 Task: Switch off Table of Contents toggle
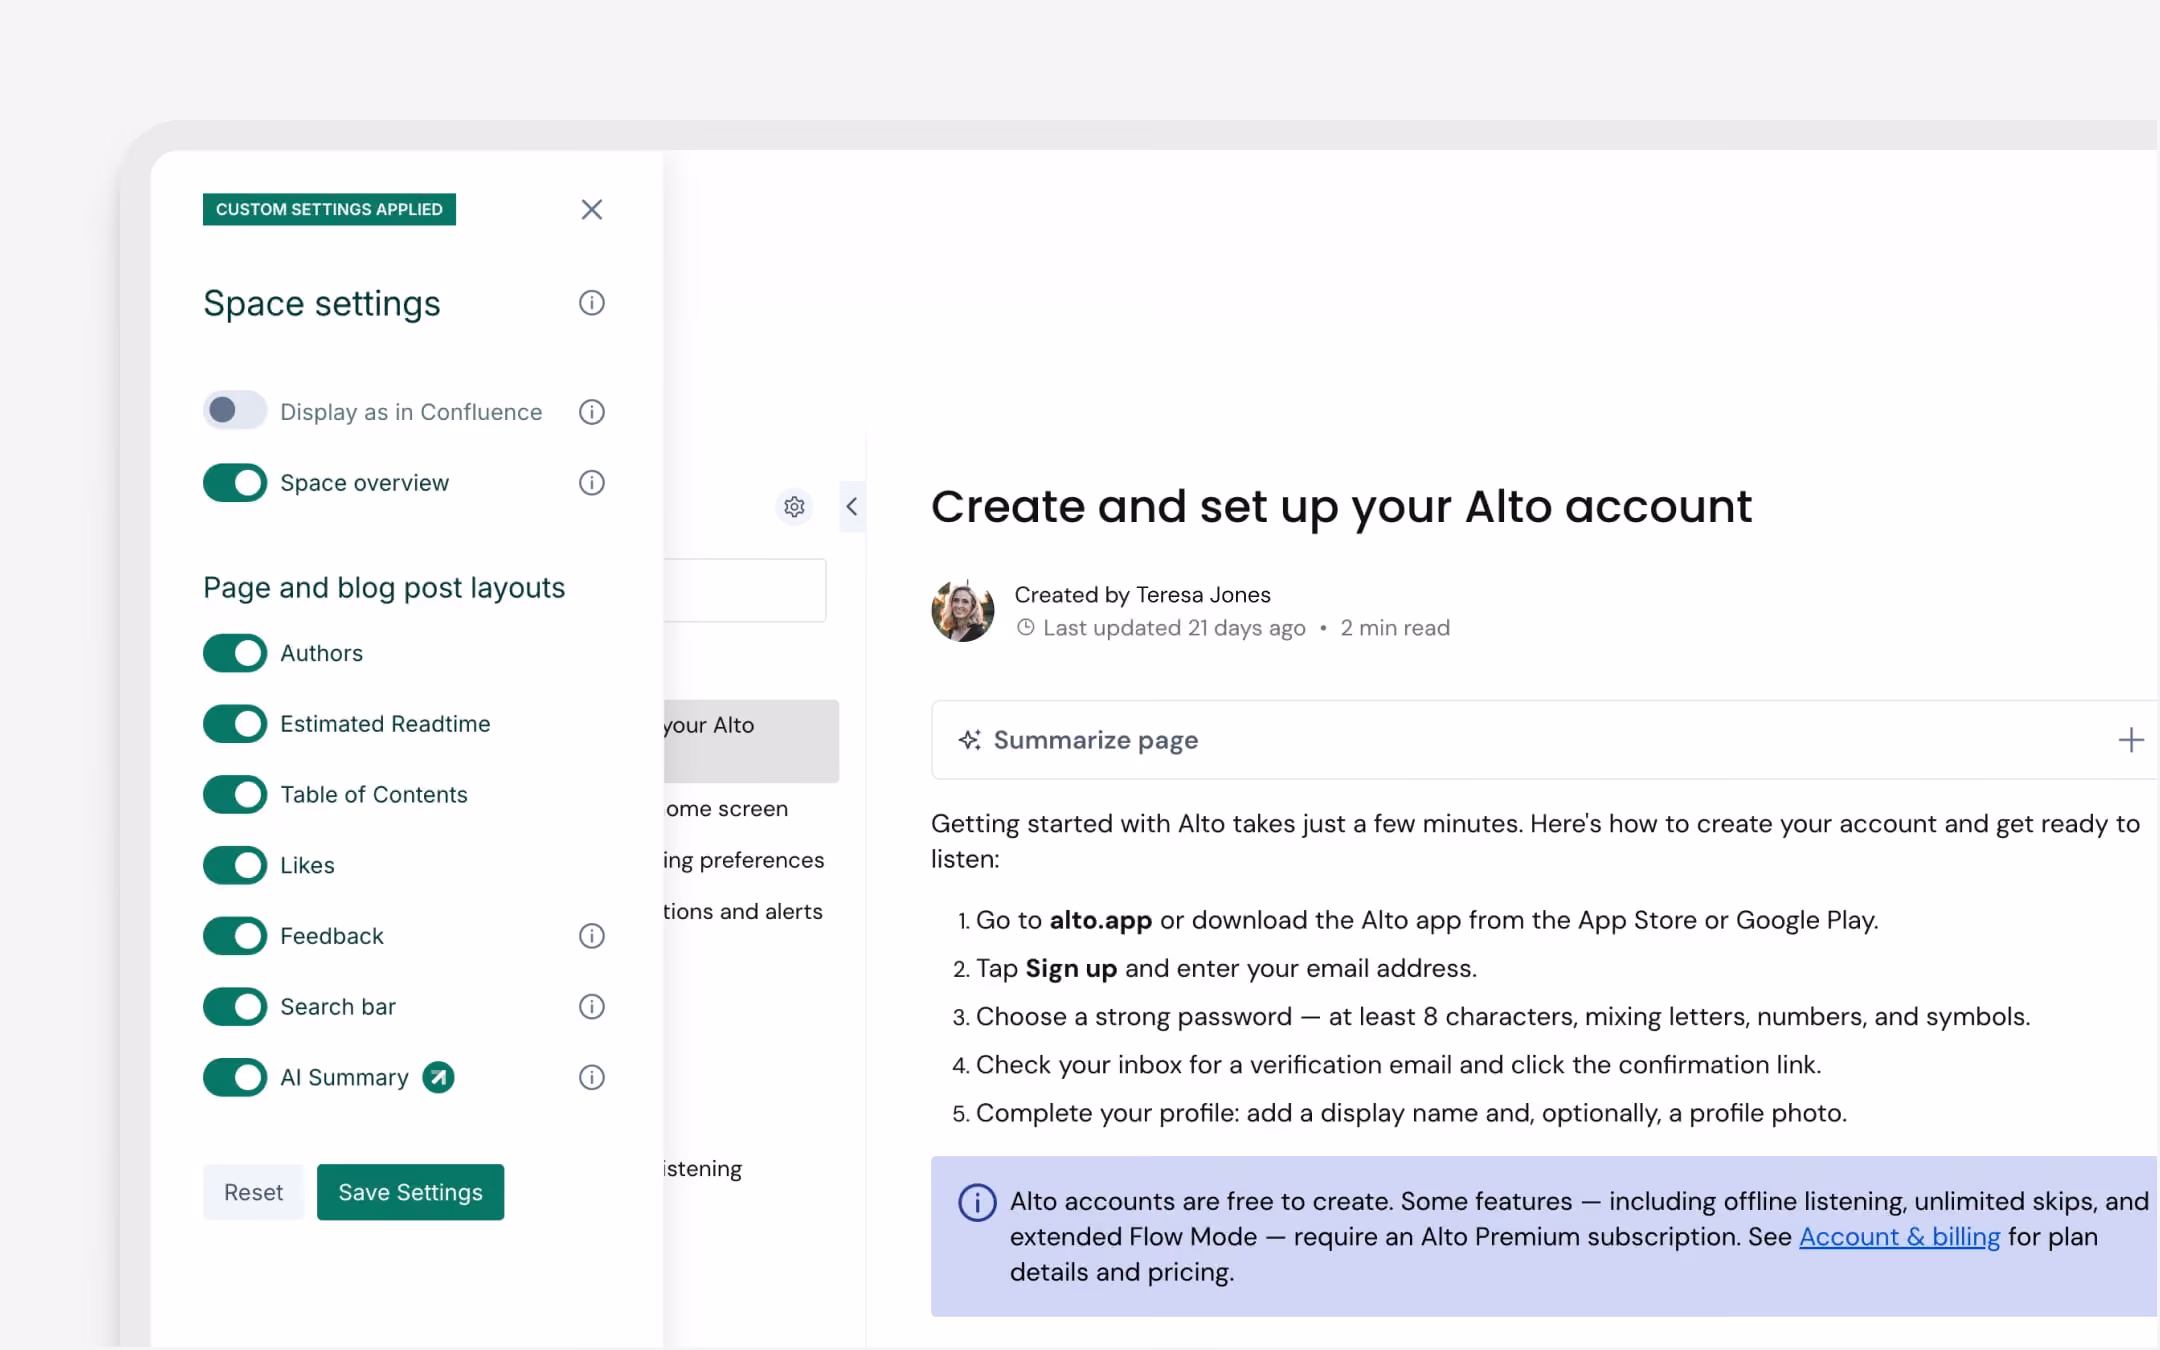point(235,795)
